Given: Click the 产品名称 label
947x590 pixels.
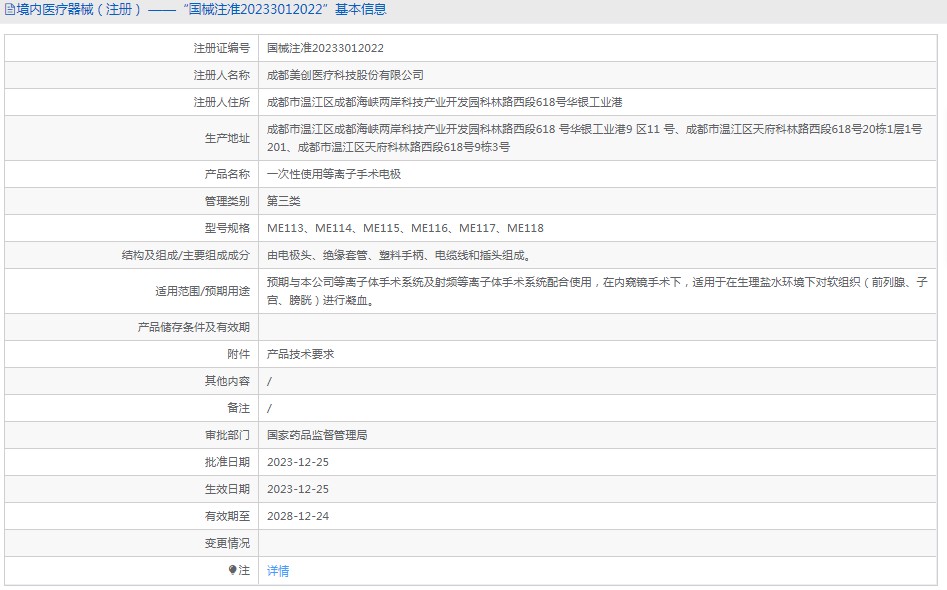Looking at the screenshot, I should point(227,175).
